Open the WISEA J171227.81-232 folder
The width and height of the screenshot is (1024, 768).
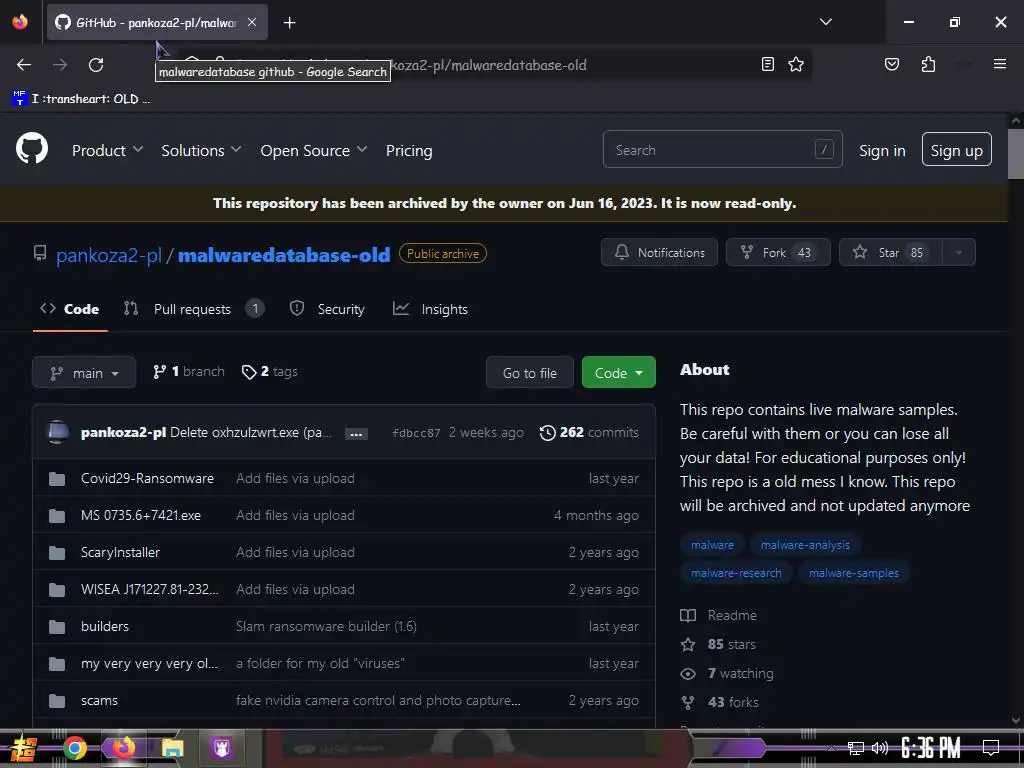tap(150, 589)
